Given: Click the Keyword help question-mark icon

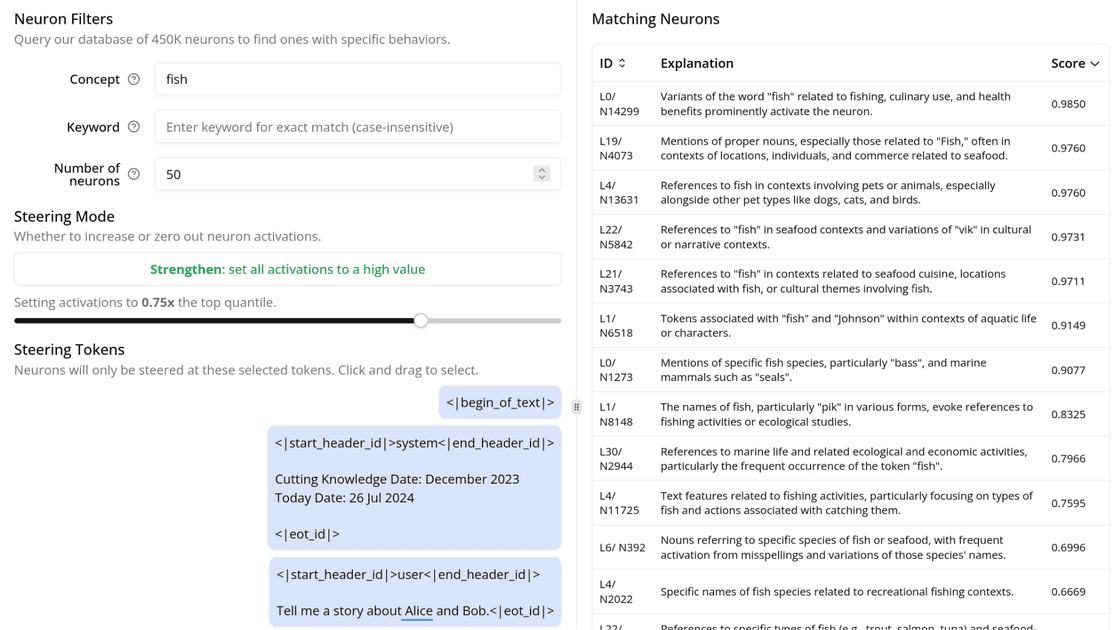Looking at the screenshot, I should (x=134, y=127).
